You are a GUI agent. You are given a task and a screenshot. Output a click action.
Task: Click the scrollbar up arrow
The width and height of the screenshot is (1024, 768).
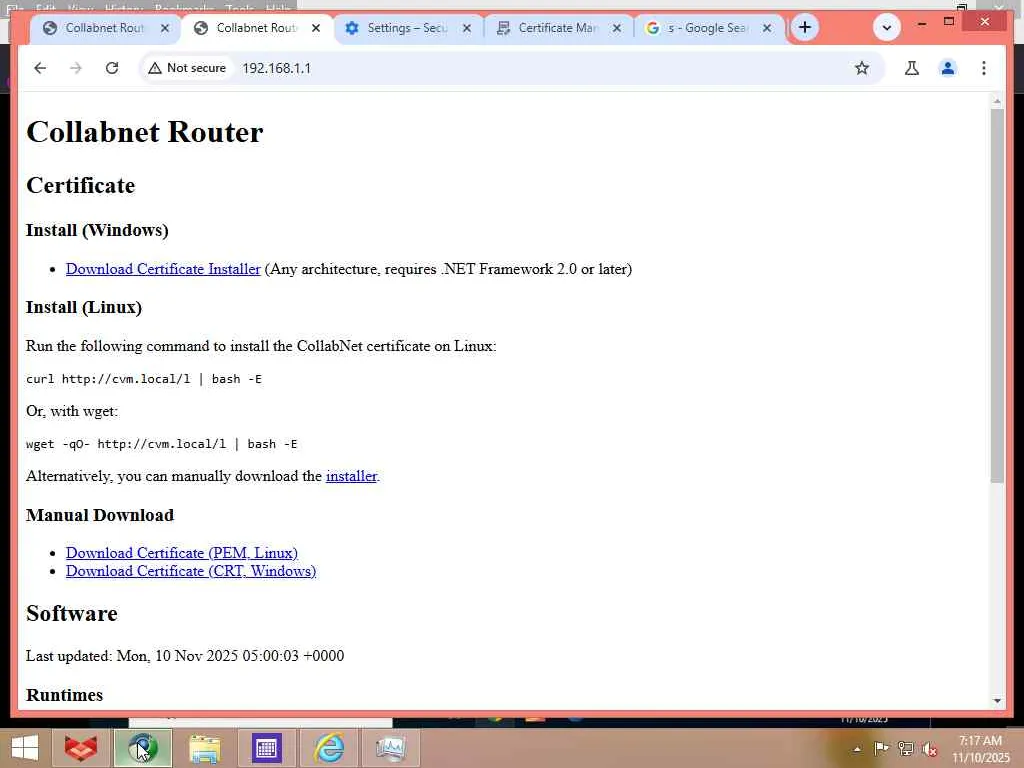(x=997, y=101)
